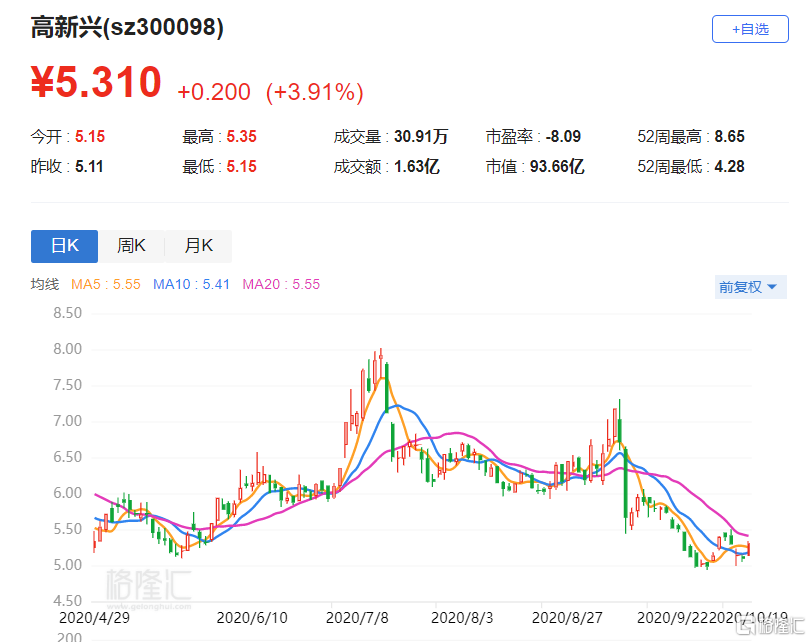
Task: Click the 今开 value 5.15
Action: 90,137
